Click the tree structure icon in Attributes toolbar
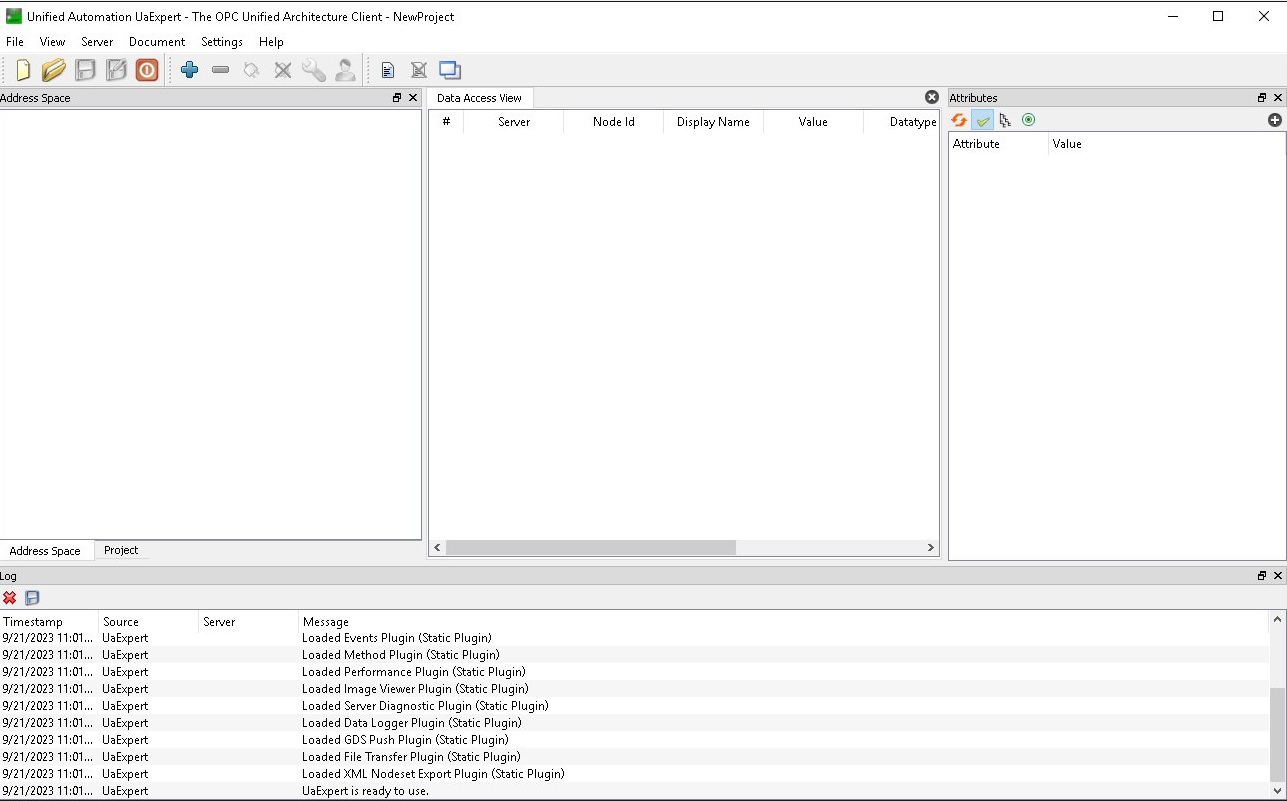Screen dimensions: 1287x801 tap(1005, 120)
